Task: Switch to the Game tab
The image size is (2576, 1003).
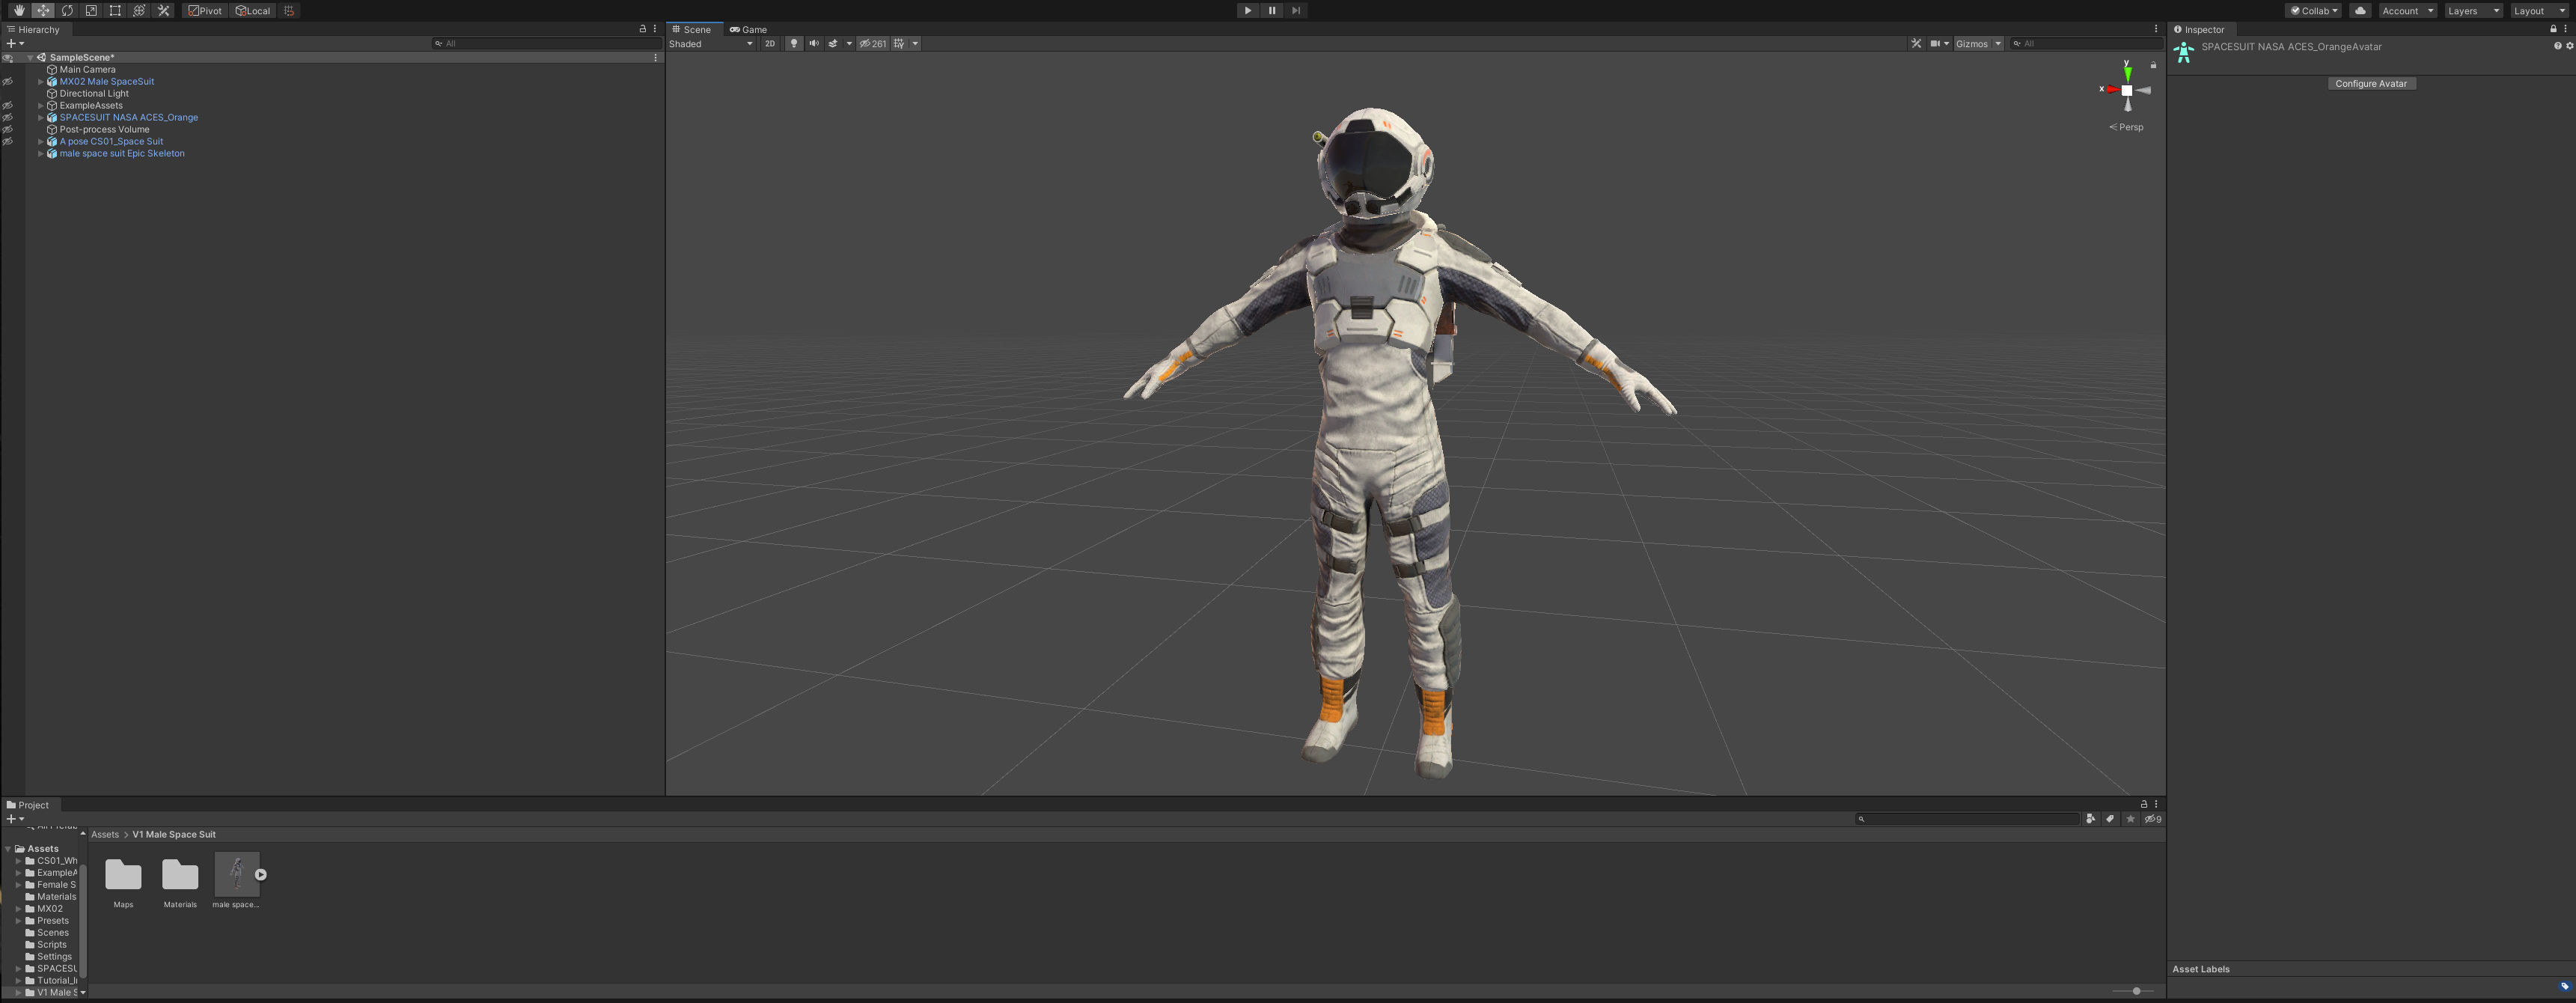Action: click(749, 29)
